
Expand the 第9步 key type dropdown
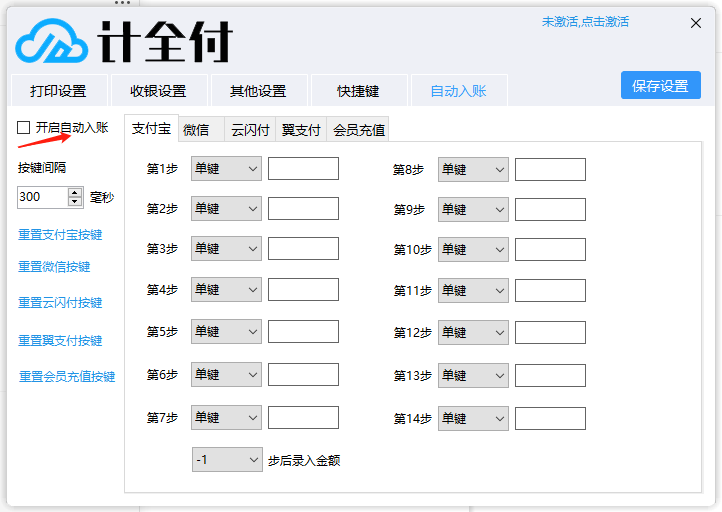click(x=473, y=209)
